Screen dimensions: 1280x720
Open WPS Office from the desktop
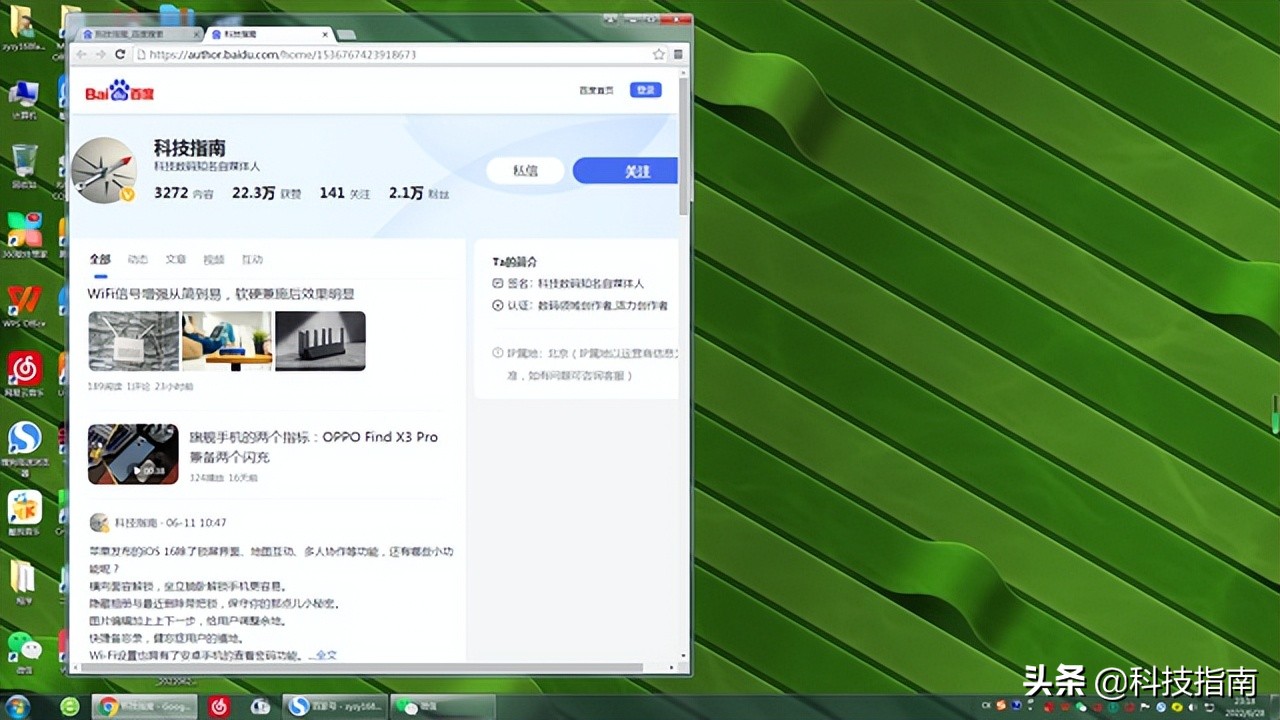coord(24,300)
